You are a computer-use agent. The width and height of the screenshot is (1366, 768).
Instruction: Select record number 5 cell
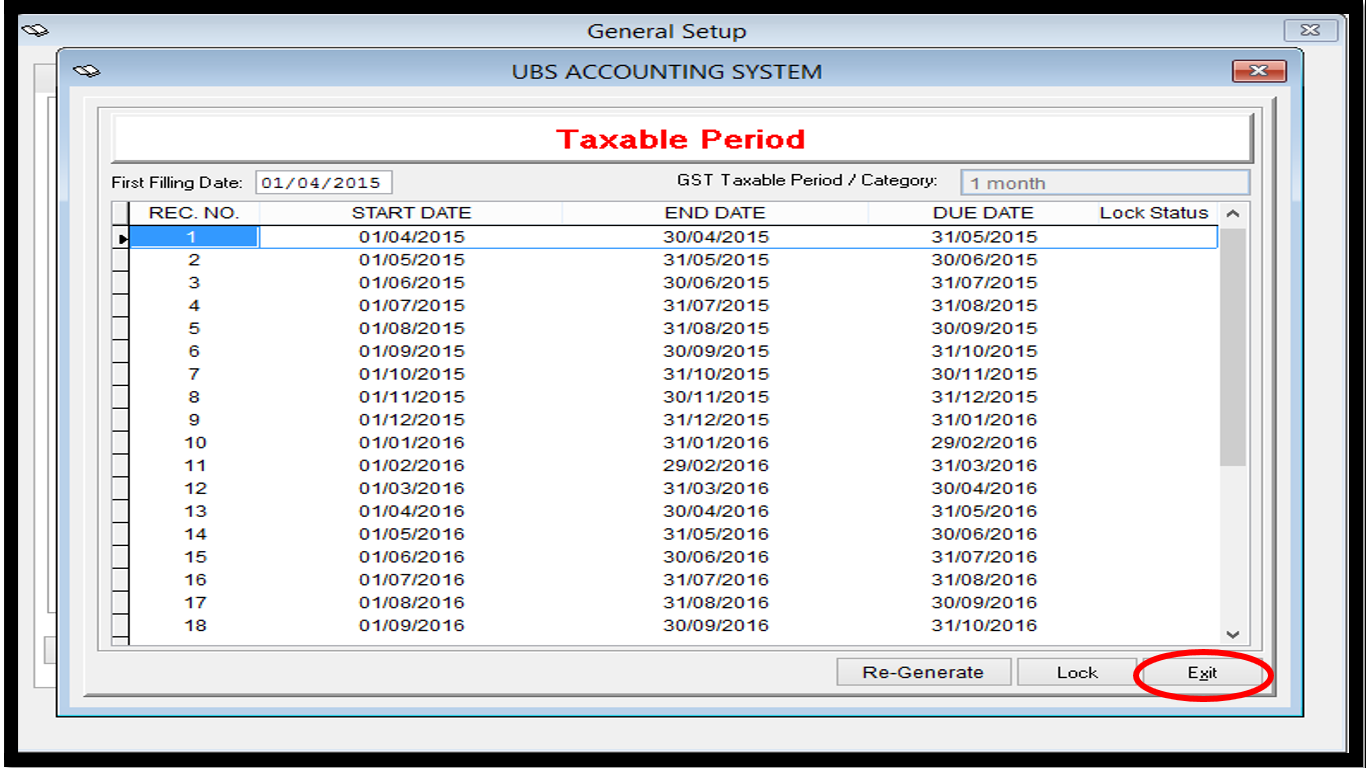tap(194, 329)
